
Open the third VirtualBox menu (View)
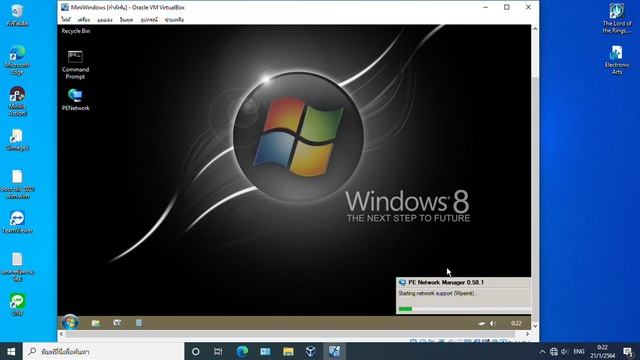(105, 20)
